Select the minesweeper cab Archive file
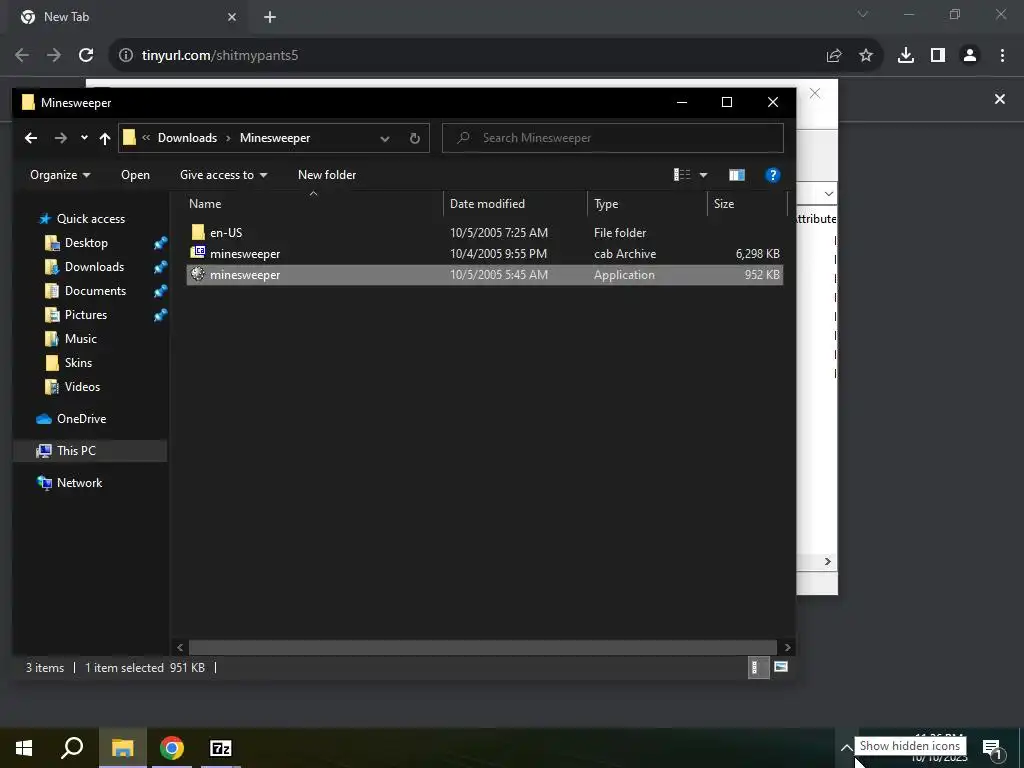Image resolution: width=1024 pixels, height=768 pixels. pyautogui.click(x=485, y=253)
